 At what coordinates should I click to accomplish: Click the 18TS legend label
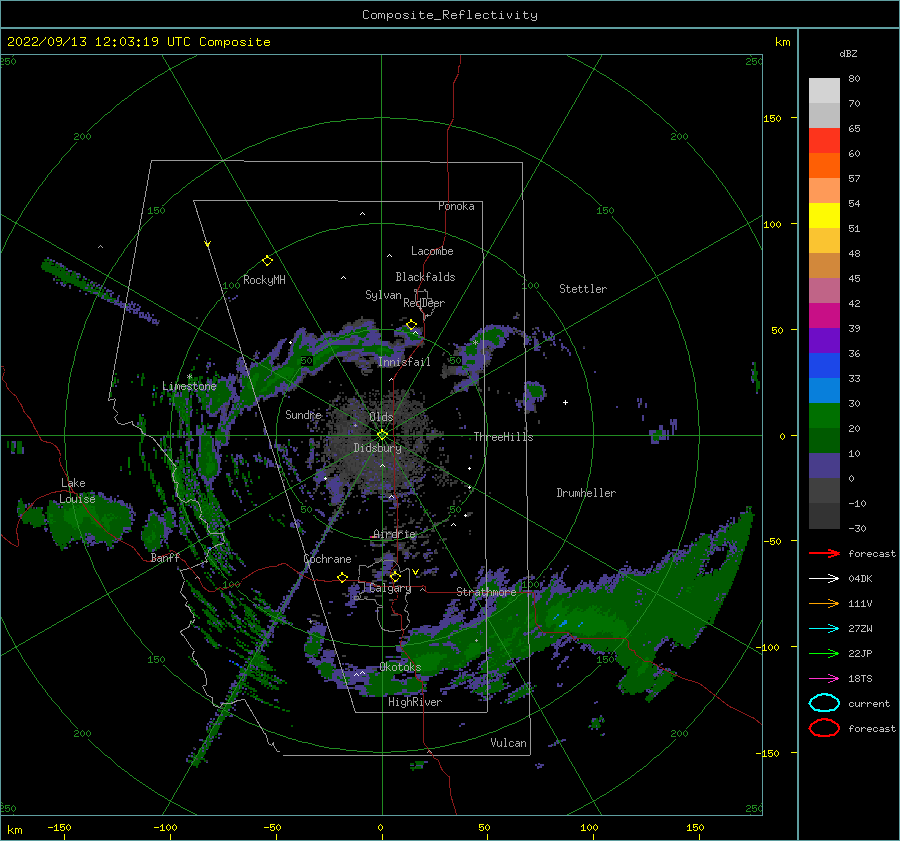pos(860,679)
